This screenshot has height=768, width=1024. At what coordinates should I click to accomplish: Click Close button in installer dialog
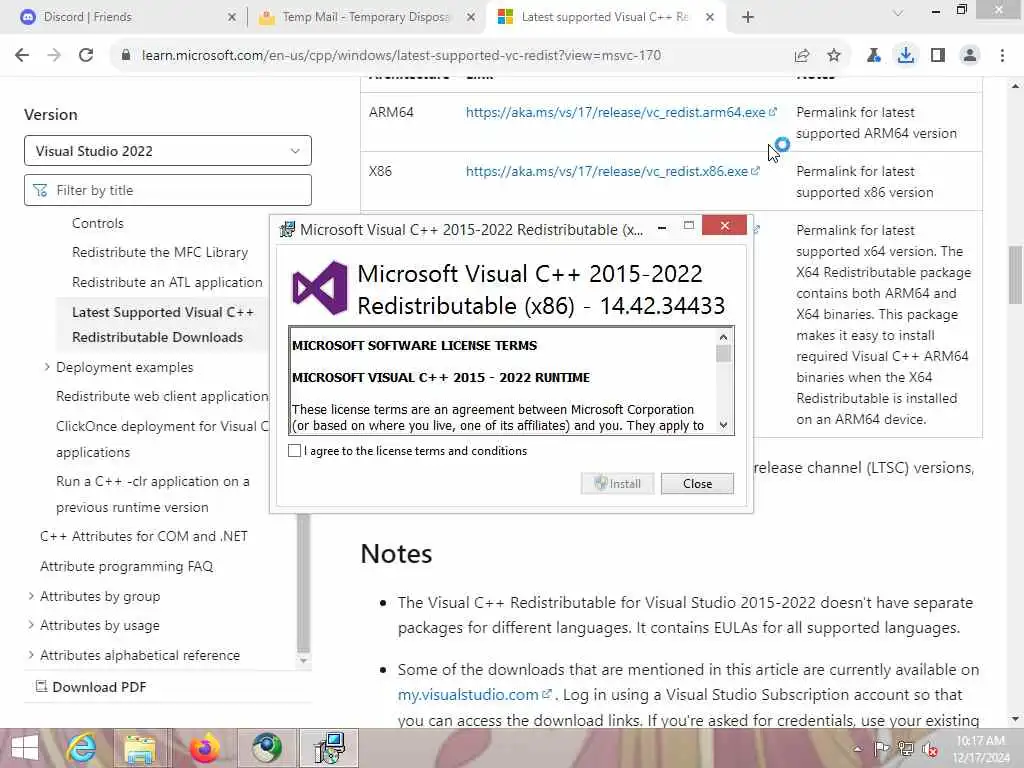pyautogui.click(x=697, y=484)
